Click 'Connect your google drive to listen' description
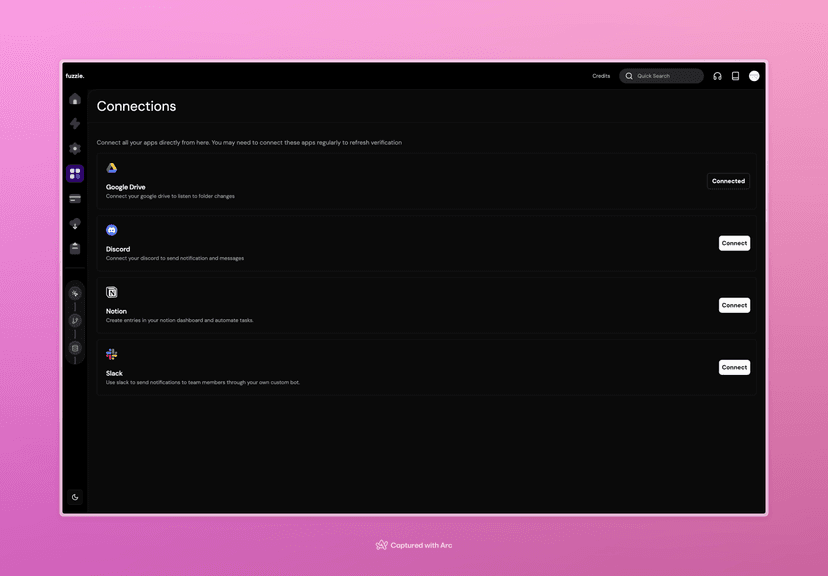This screenshot has width=828, height=576. coord(170,196)
